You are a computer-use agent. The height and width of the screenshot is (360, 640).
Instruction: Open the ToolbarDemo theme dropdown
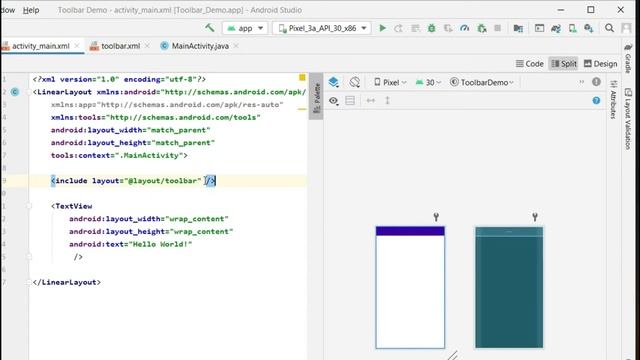point(482,82)
